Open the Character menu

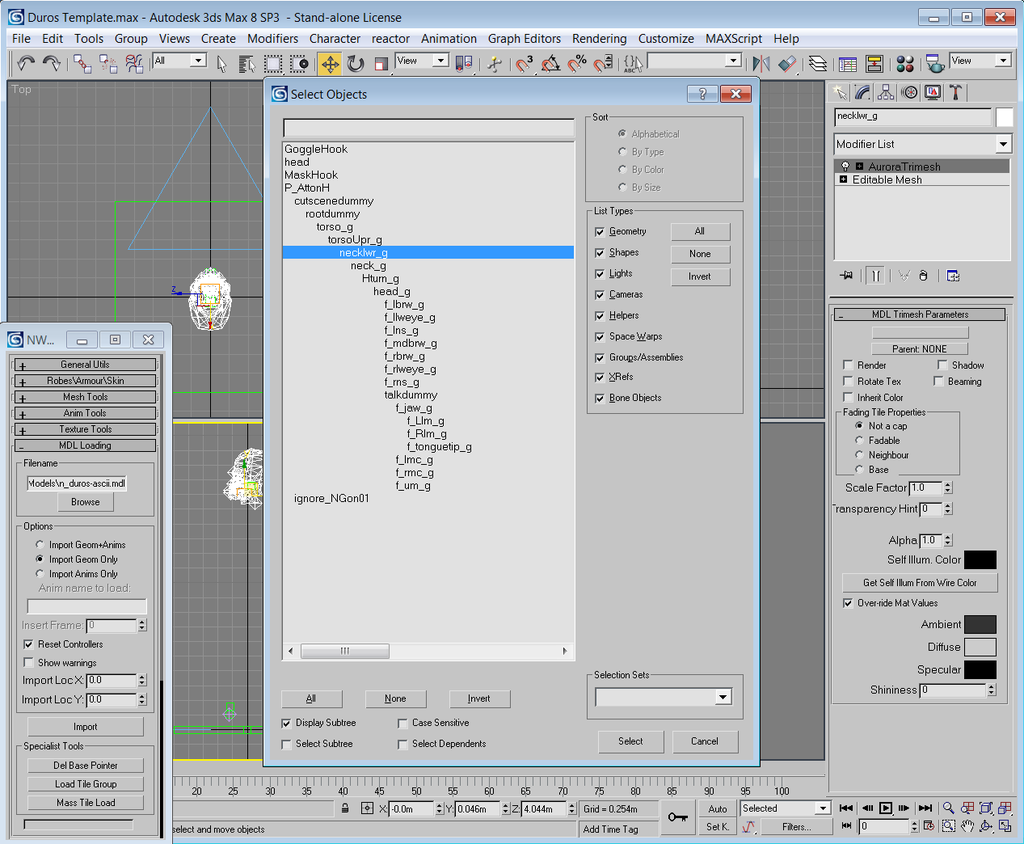[334, 39]
